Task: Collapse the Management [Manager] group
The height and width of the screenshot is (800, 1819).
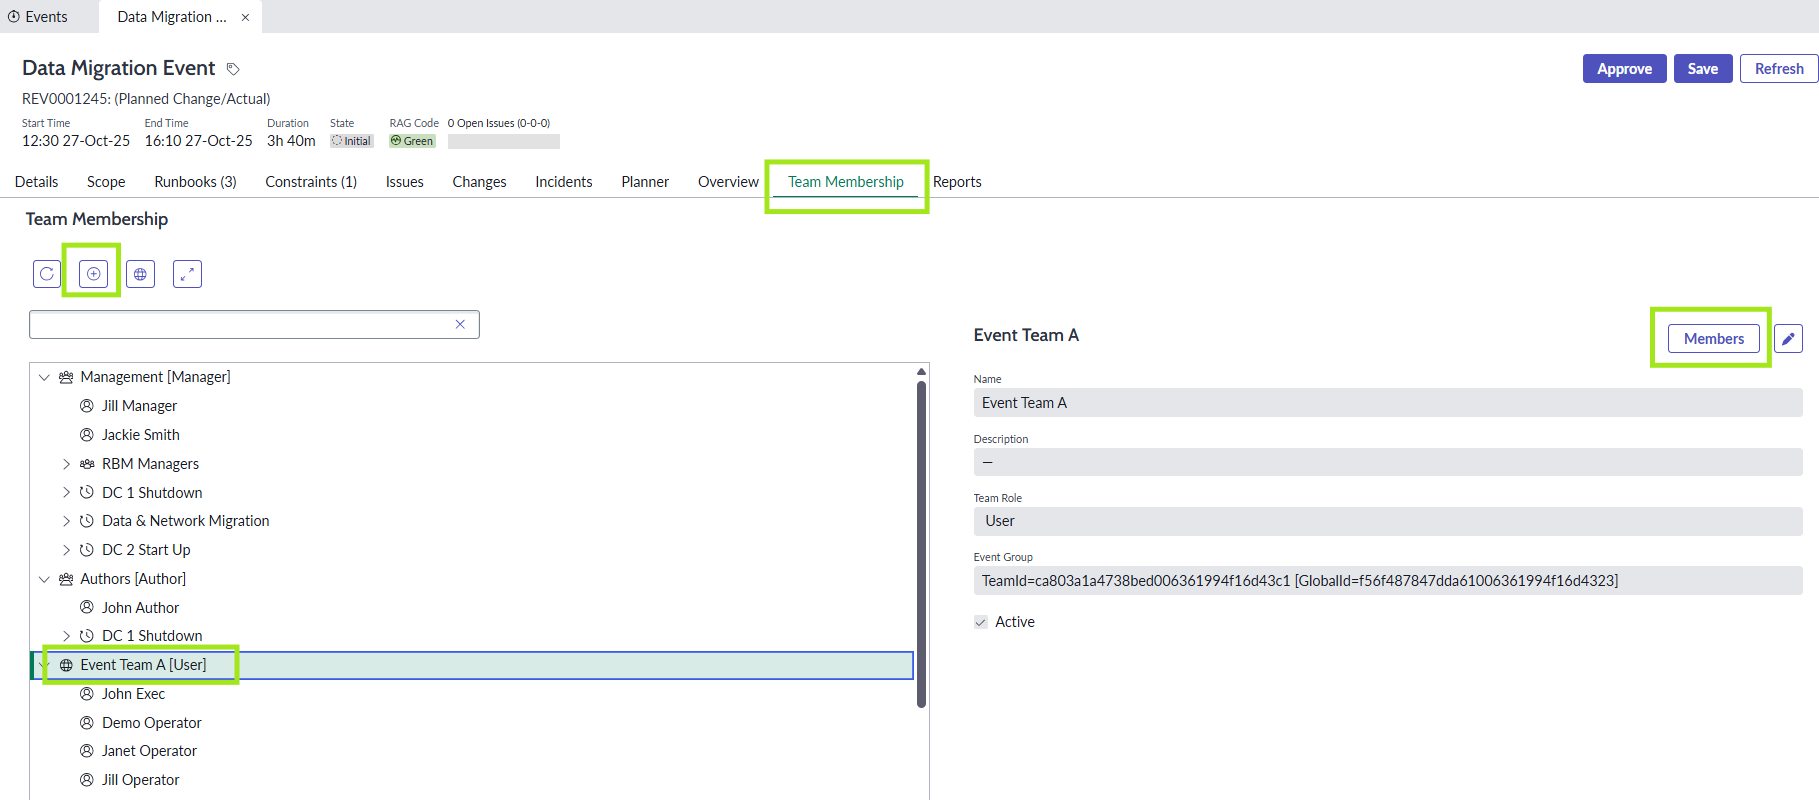Action: (x=44, y=377)
